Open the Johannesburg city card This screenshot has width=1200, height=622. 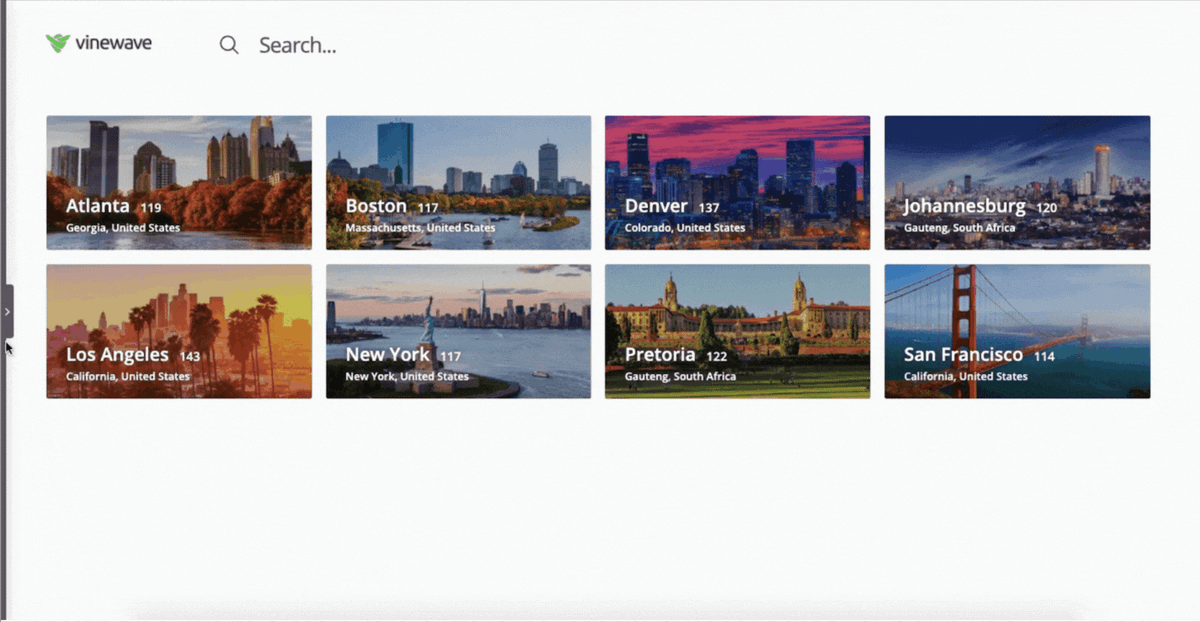coord(1017,182)
